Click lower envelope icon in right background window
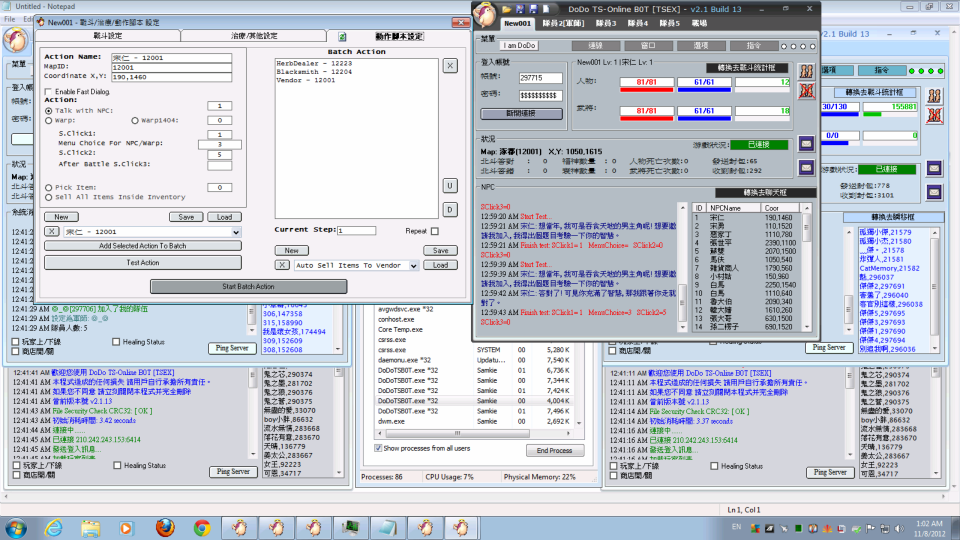The width and height of the screenshot is (960, 540). tap(934, 192)
